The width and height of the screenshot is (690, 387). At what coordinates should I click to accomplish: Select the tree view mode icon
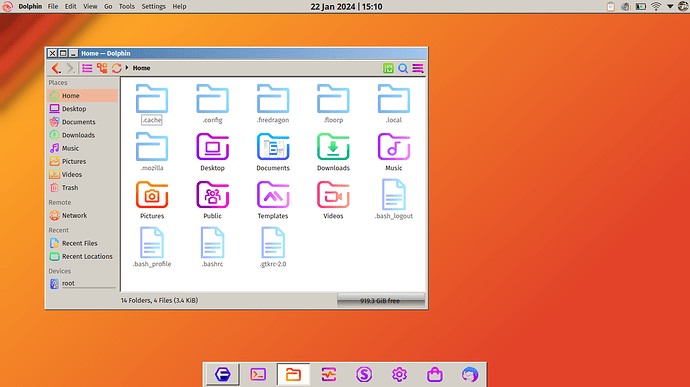coord(102,68)
